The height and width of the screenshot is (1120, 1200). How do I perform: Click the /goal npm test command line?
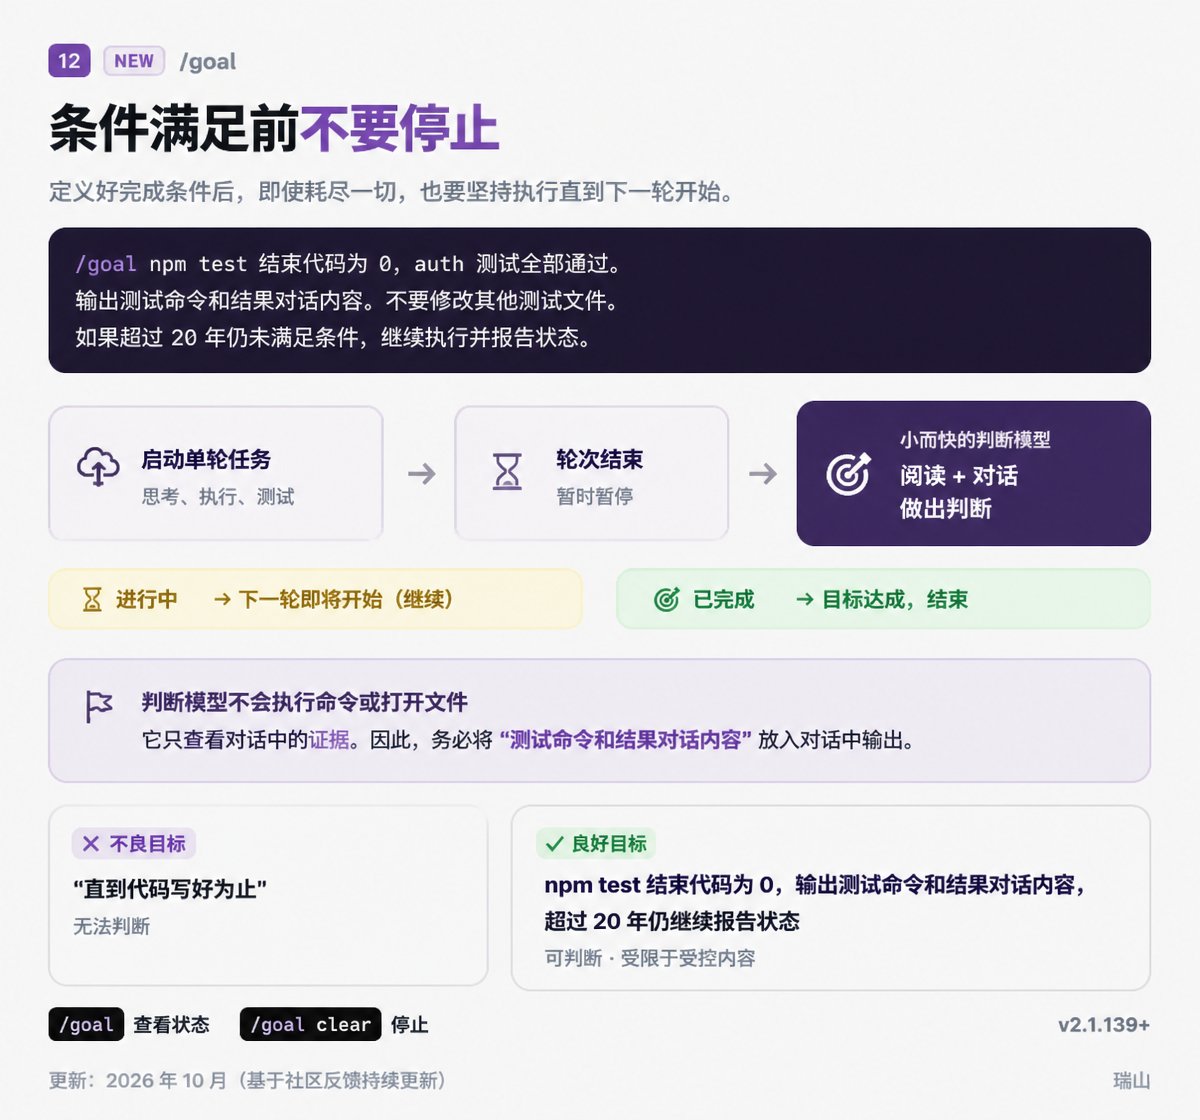[x=349, y=264]
